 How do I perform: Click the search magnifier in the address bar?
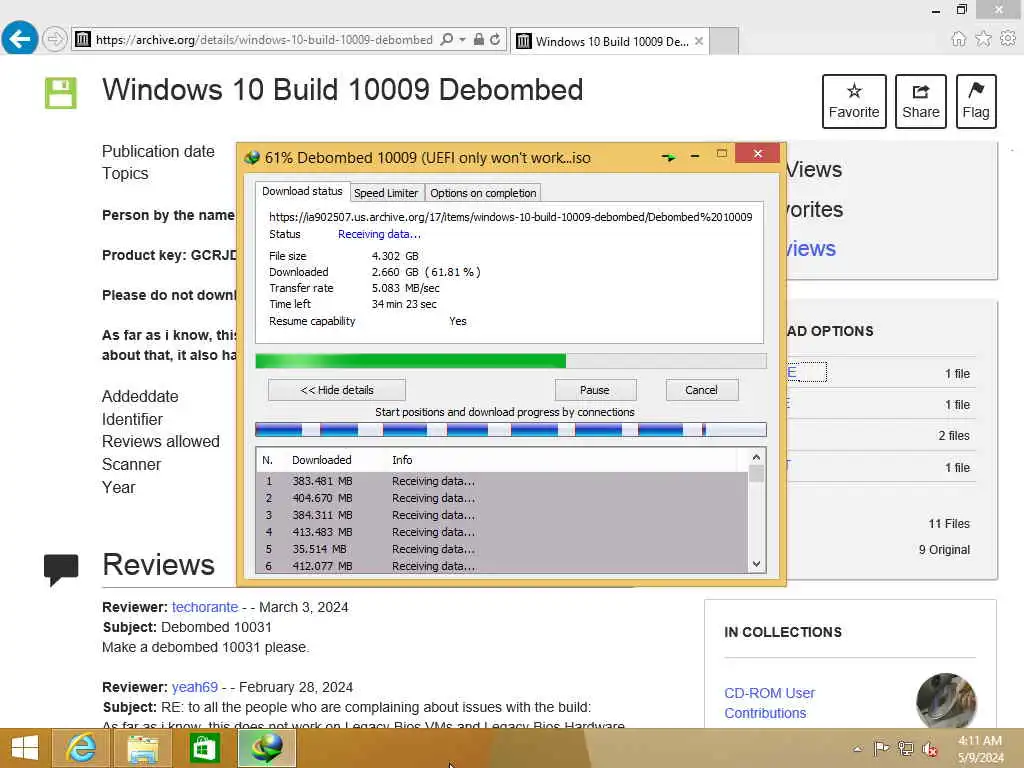click(x=447, y=39)
